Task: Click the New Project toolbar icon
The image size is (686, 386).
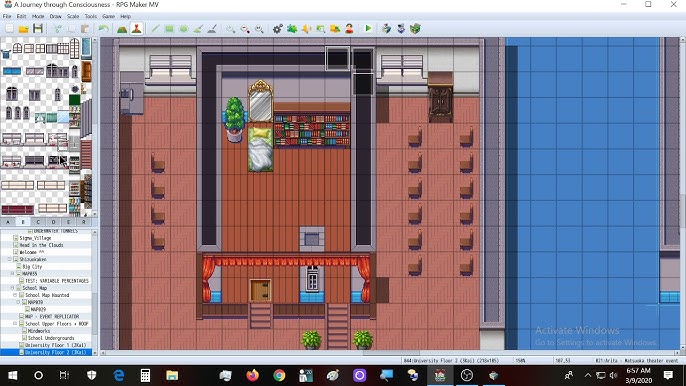Action: tap(9, 29)
